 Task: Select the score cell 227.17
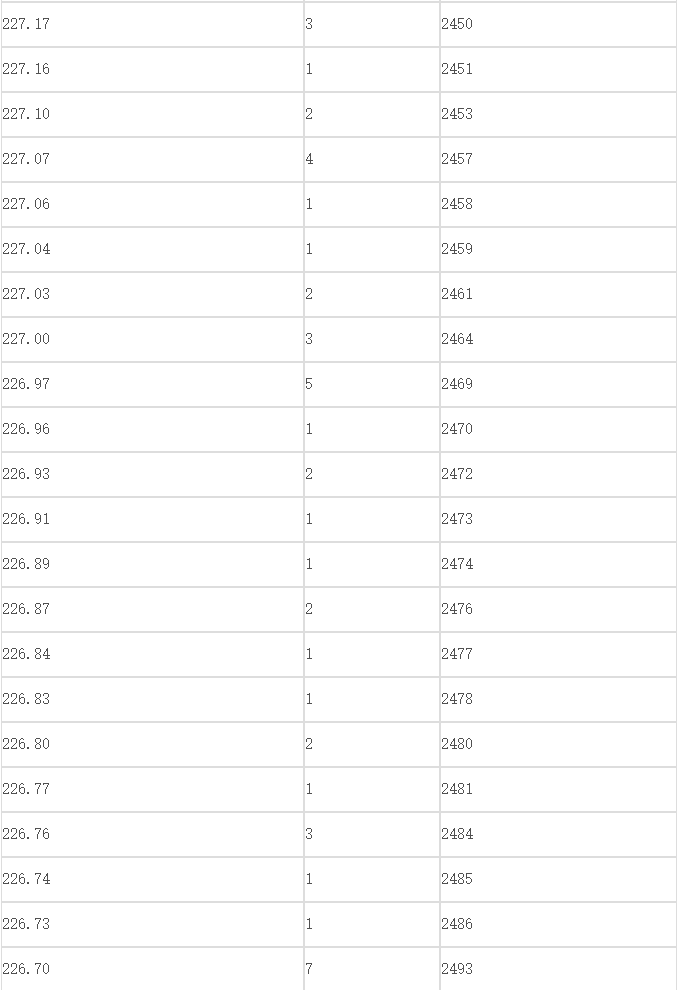[152, 24]
